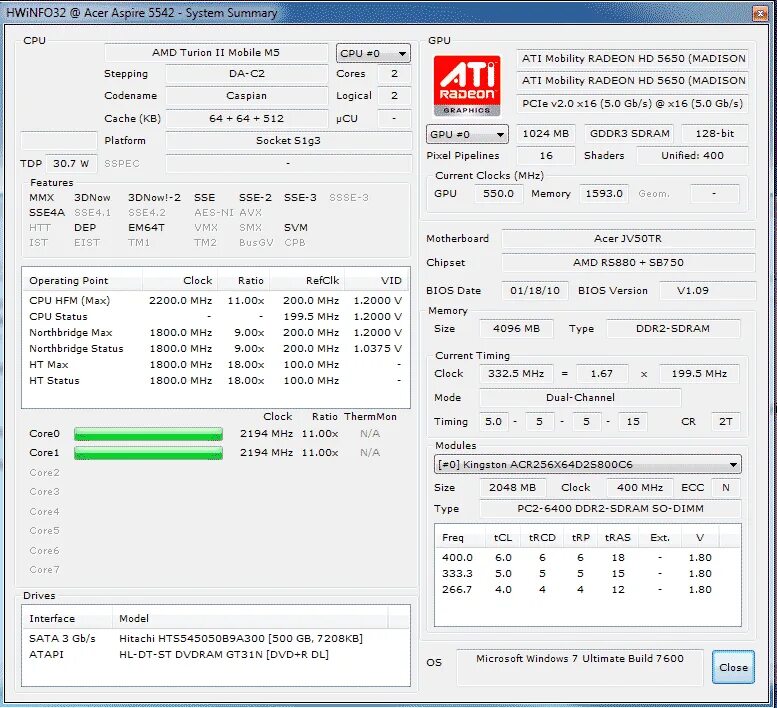Open the GPU #0 selector dropdown
Viewport: 777px width, 708px height.
pos(467,134)
